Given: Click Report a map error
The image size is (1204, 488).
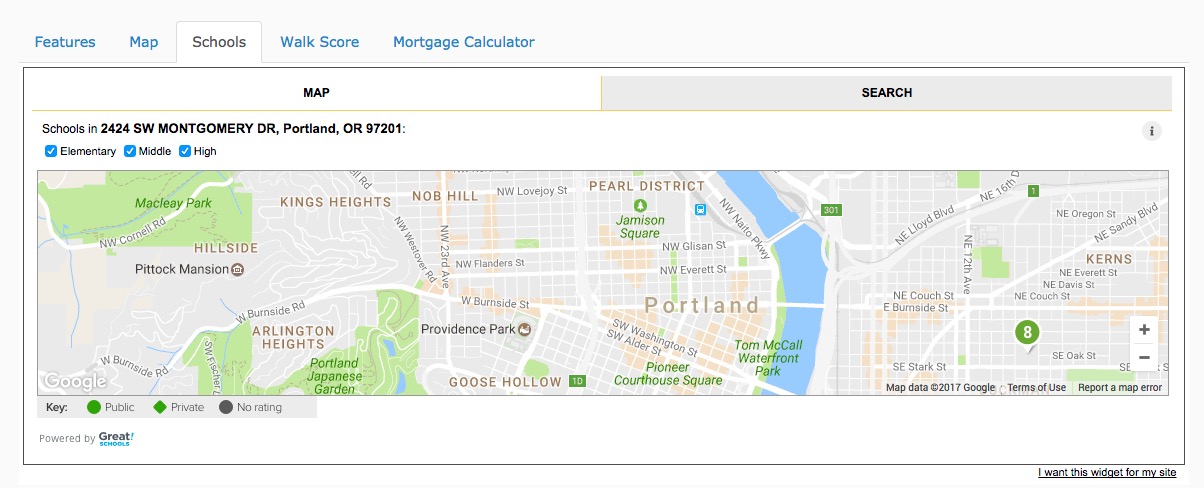Looking at the screenshot, I should click(x=1119, y=388).
